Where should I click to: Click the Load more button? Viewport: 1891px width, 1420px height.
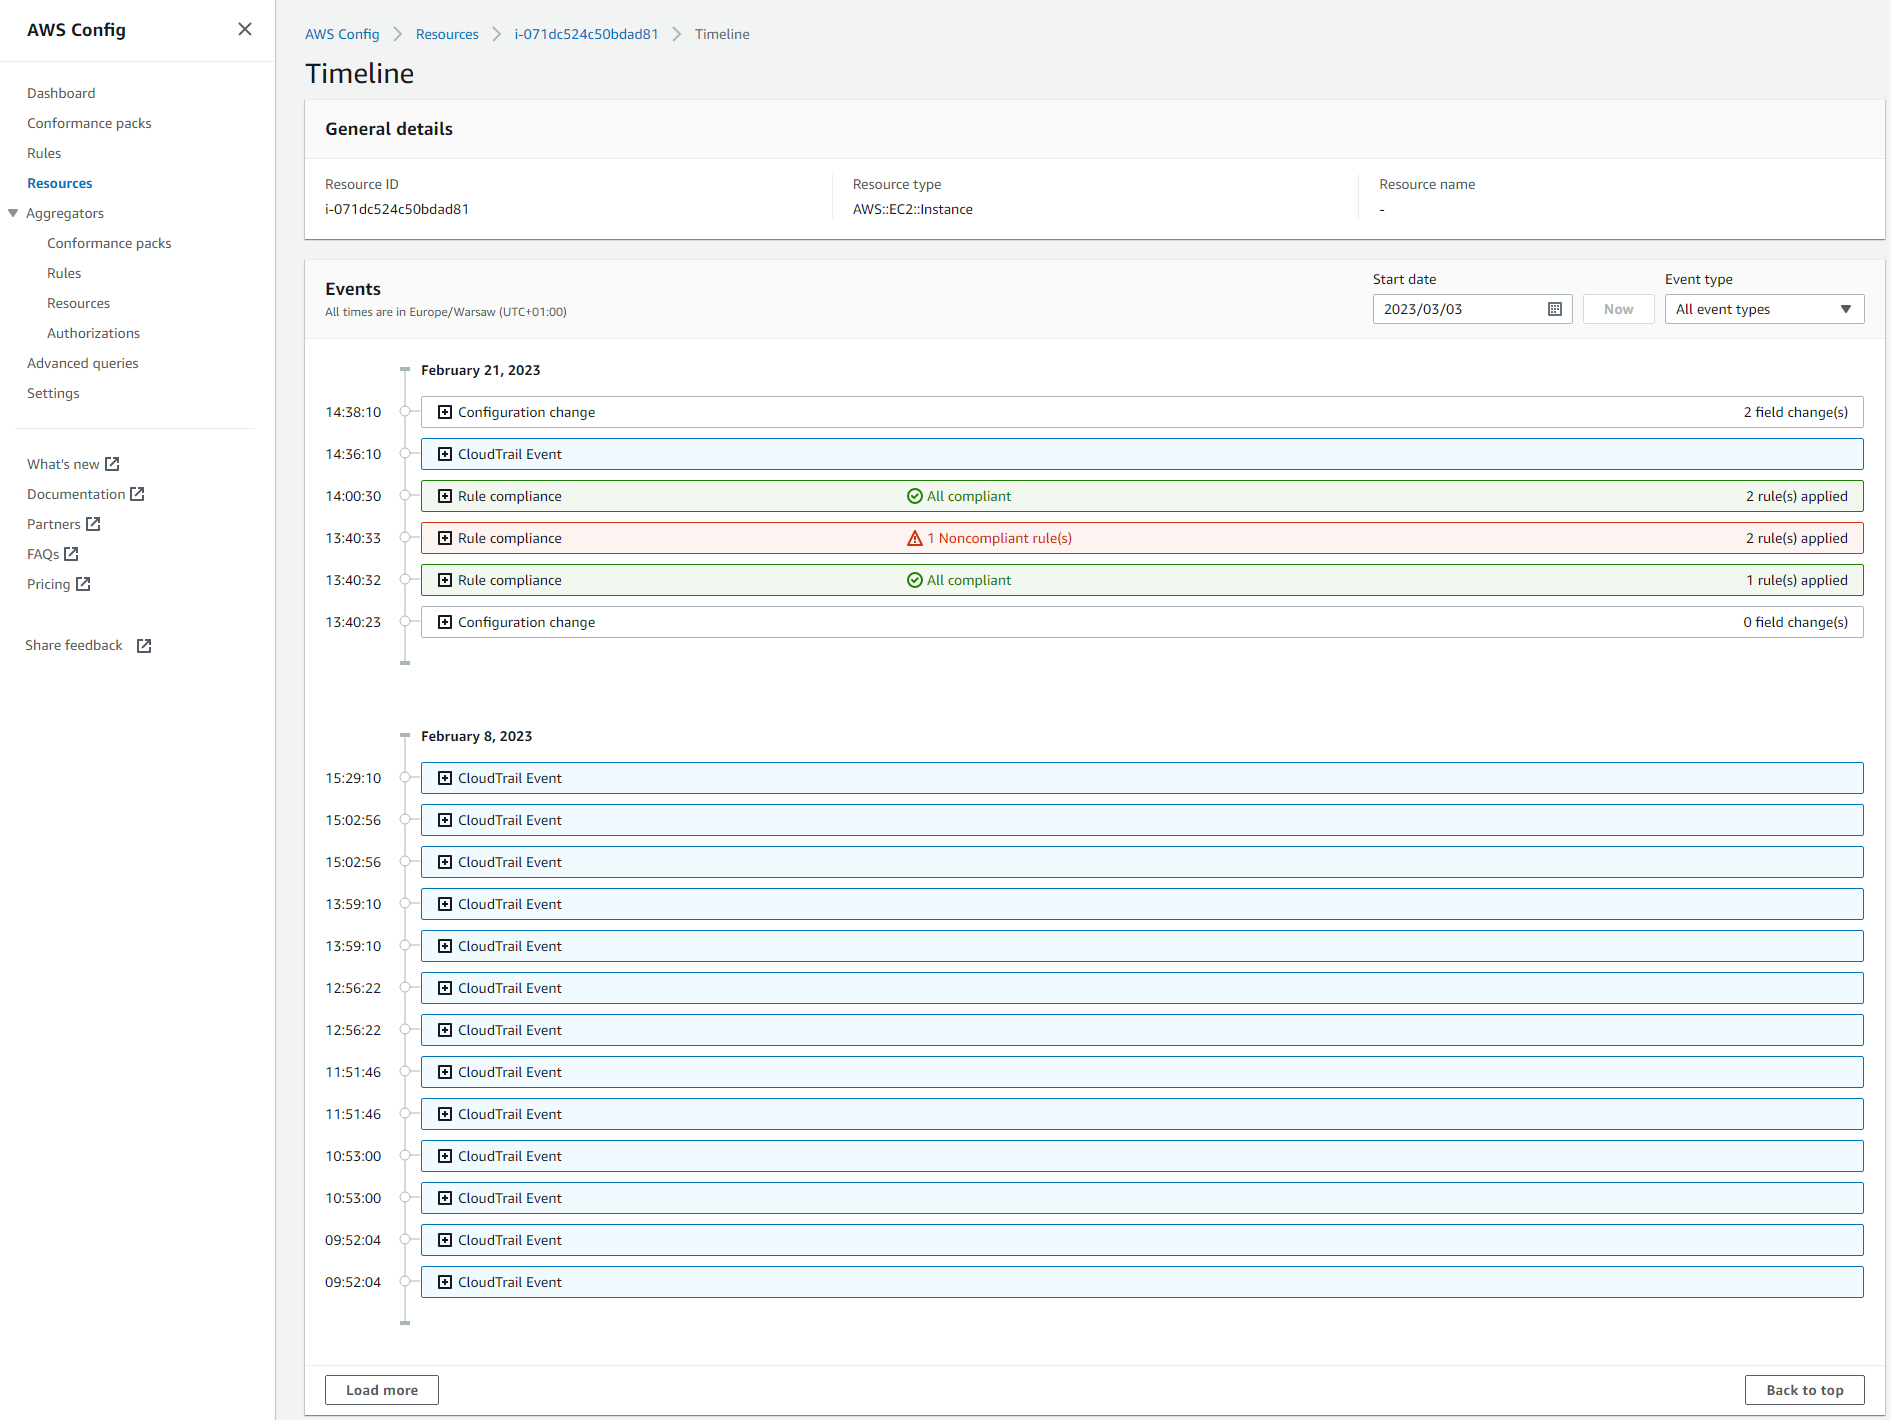(381, 1390)
